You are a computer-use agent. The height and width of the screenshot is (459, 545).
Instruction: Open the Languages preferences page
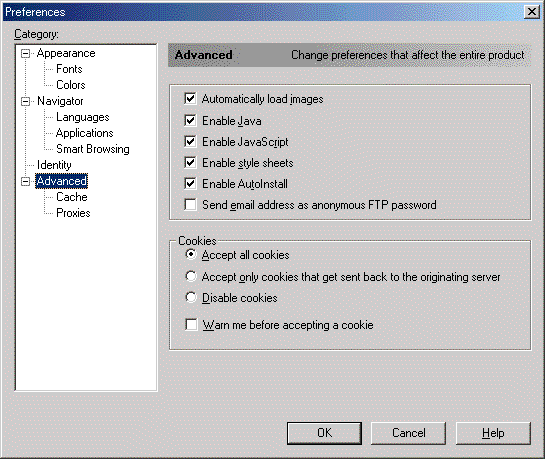(83, 117)
